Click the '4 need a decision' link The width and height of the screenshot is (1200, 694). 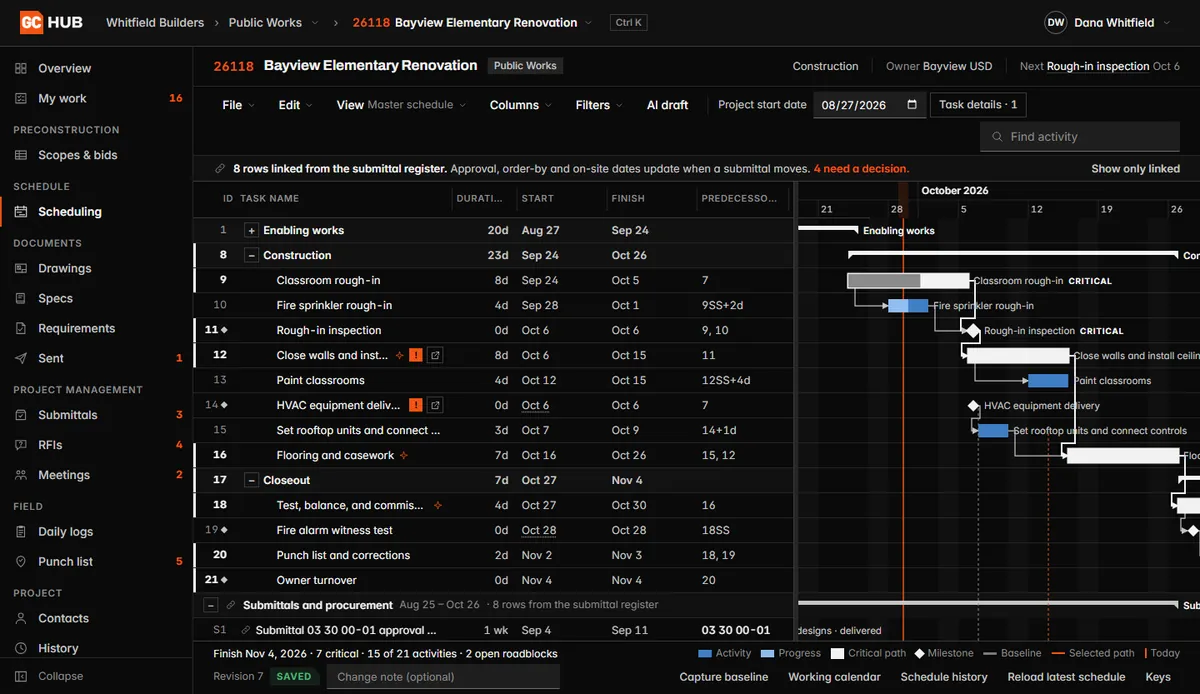coord(861,168)
